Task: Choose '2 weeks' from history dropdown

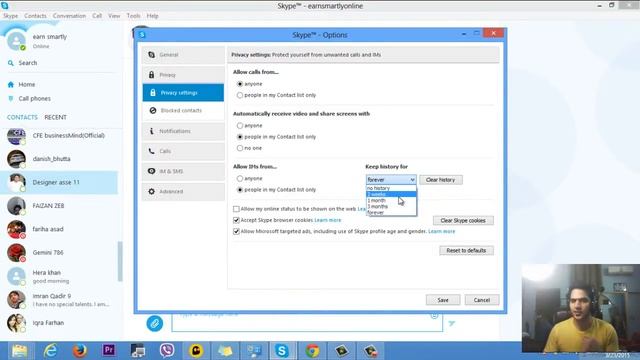Action: (x=391, y=194)
